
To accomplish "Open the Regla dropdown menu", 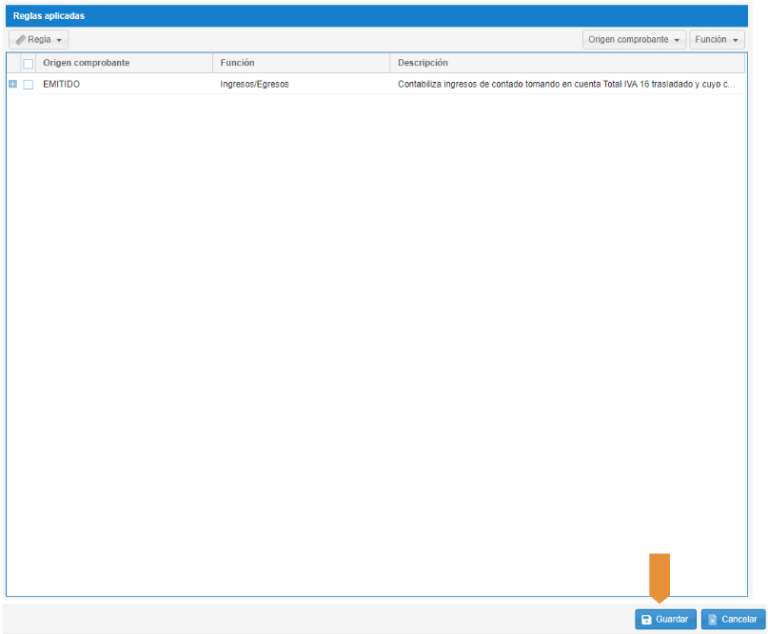I will pyautogui.click(x=39, y=40).
